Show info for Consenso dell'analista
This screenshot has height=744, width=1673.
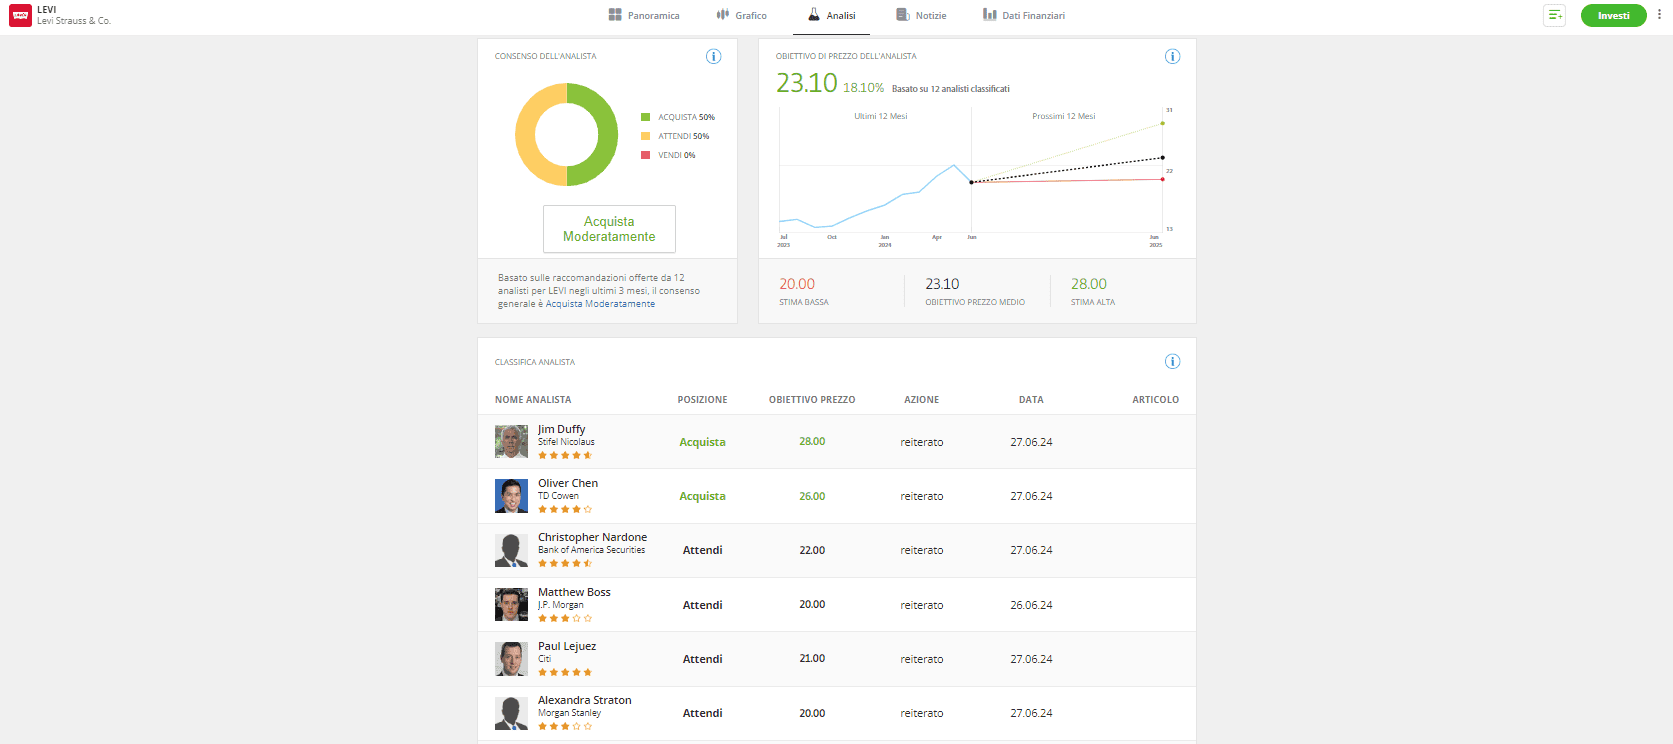point(714,56)
